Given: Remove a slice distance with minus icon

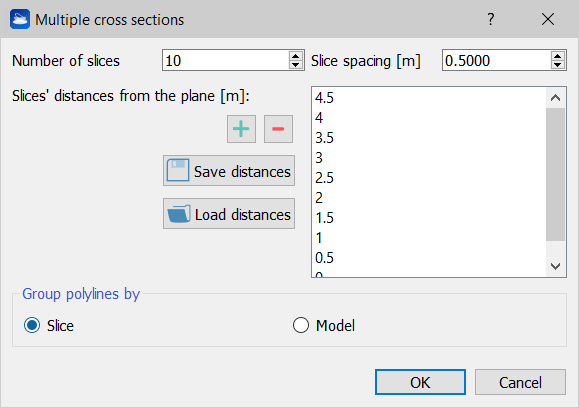Looking at the screenshot, I should coord(278,129).
